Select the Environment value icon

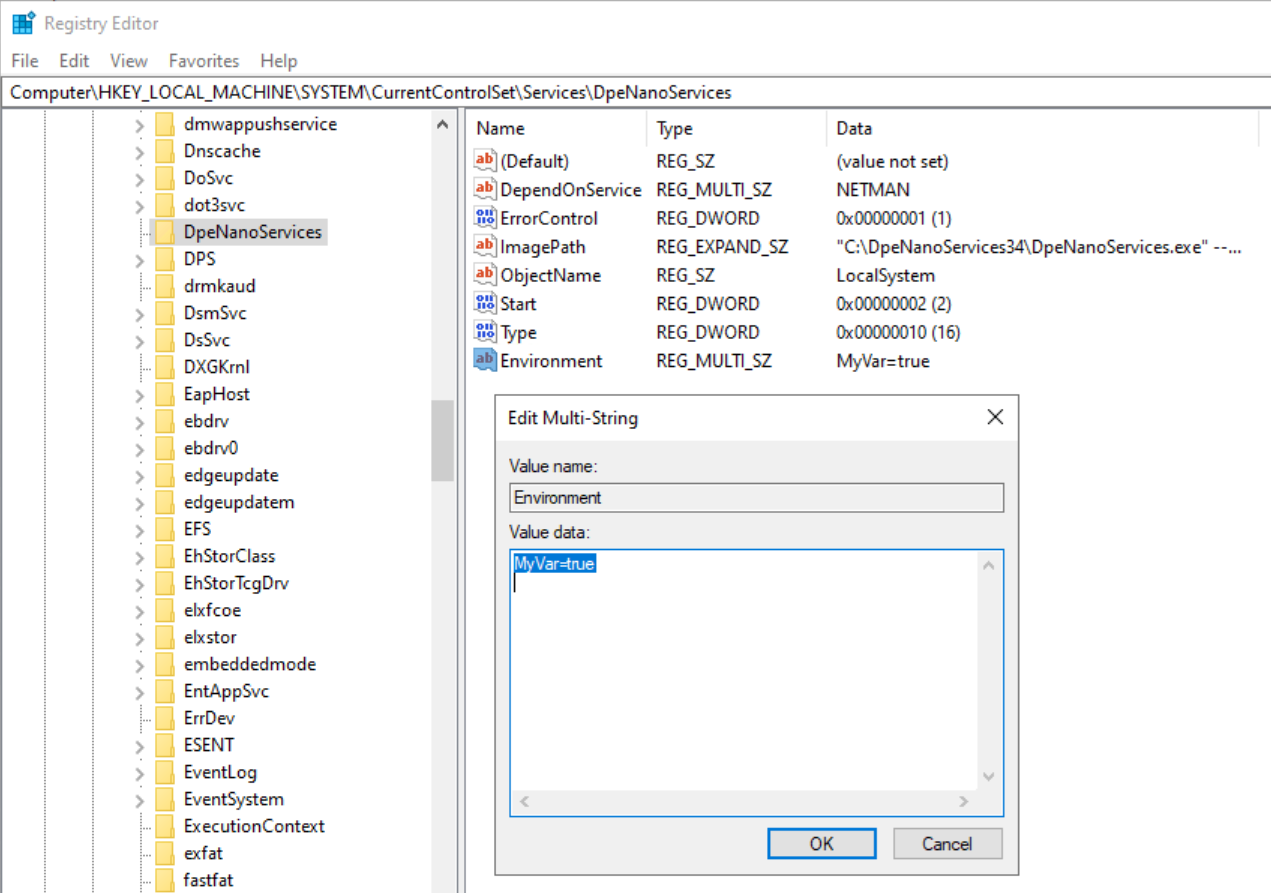(x=485, y=360)
